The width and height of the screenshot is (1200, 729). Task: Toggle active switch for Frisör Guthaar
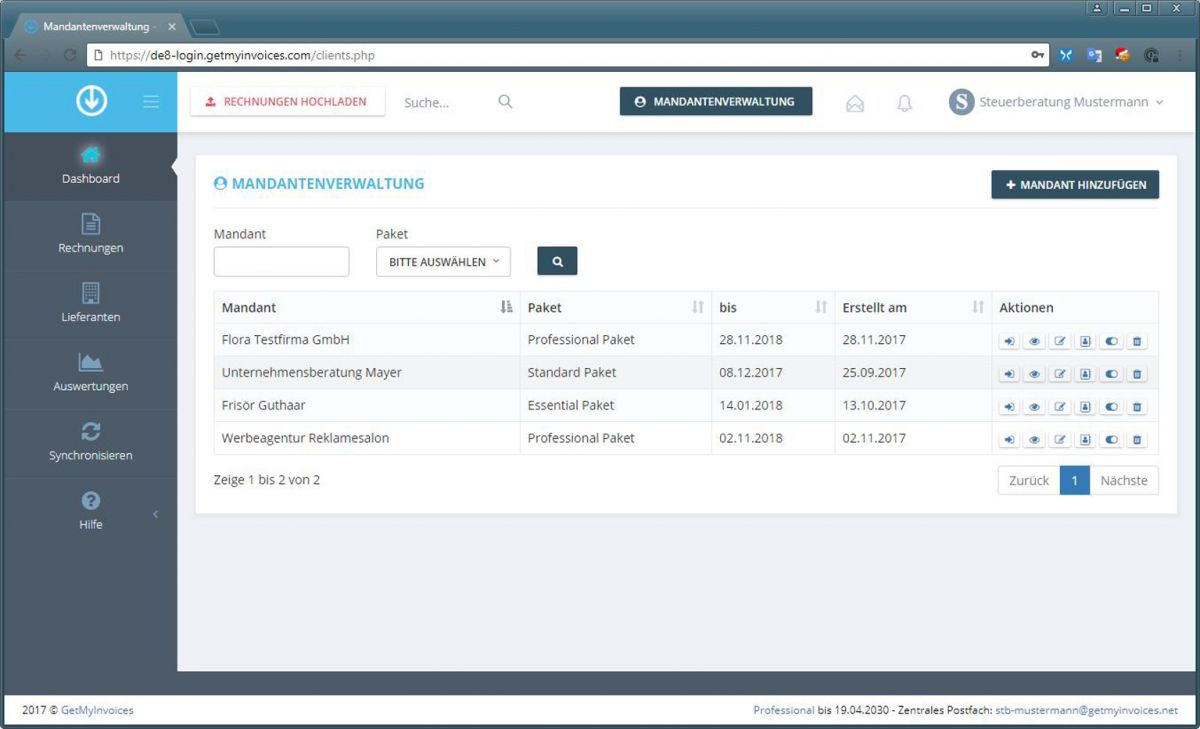(1111, 407)
